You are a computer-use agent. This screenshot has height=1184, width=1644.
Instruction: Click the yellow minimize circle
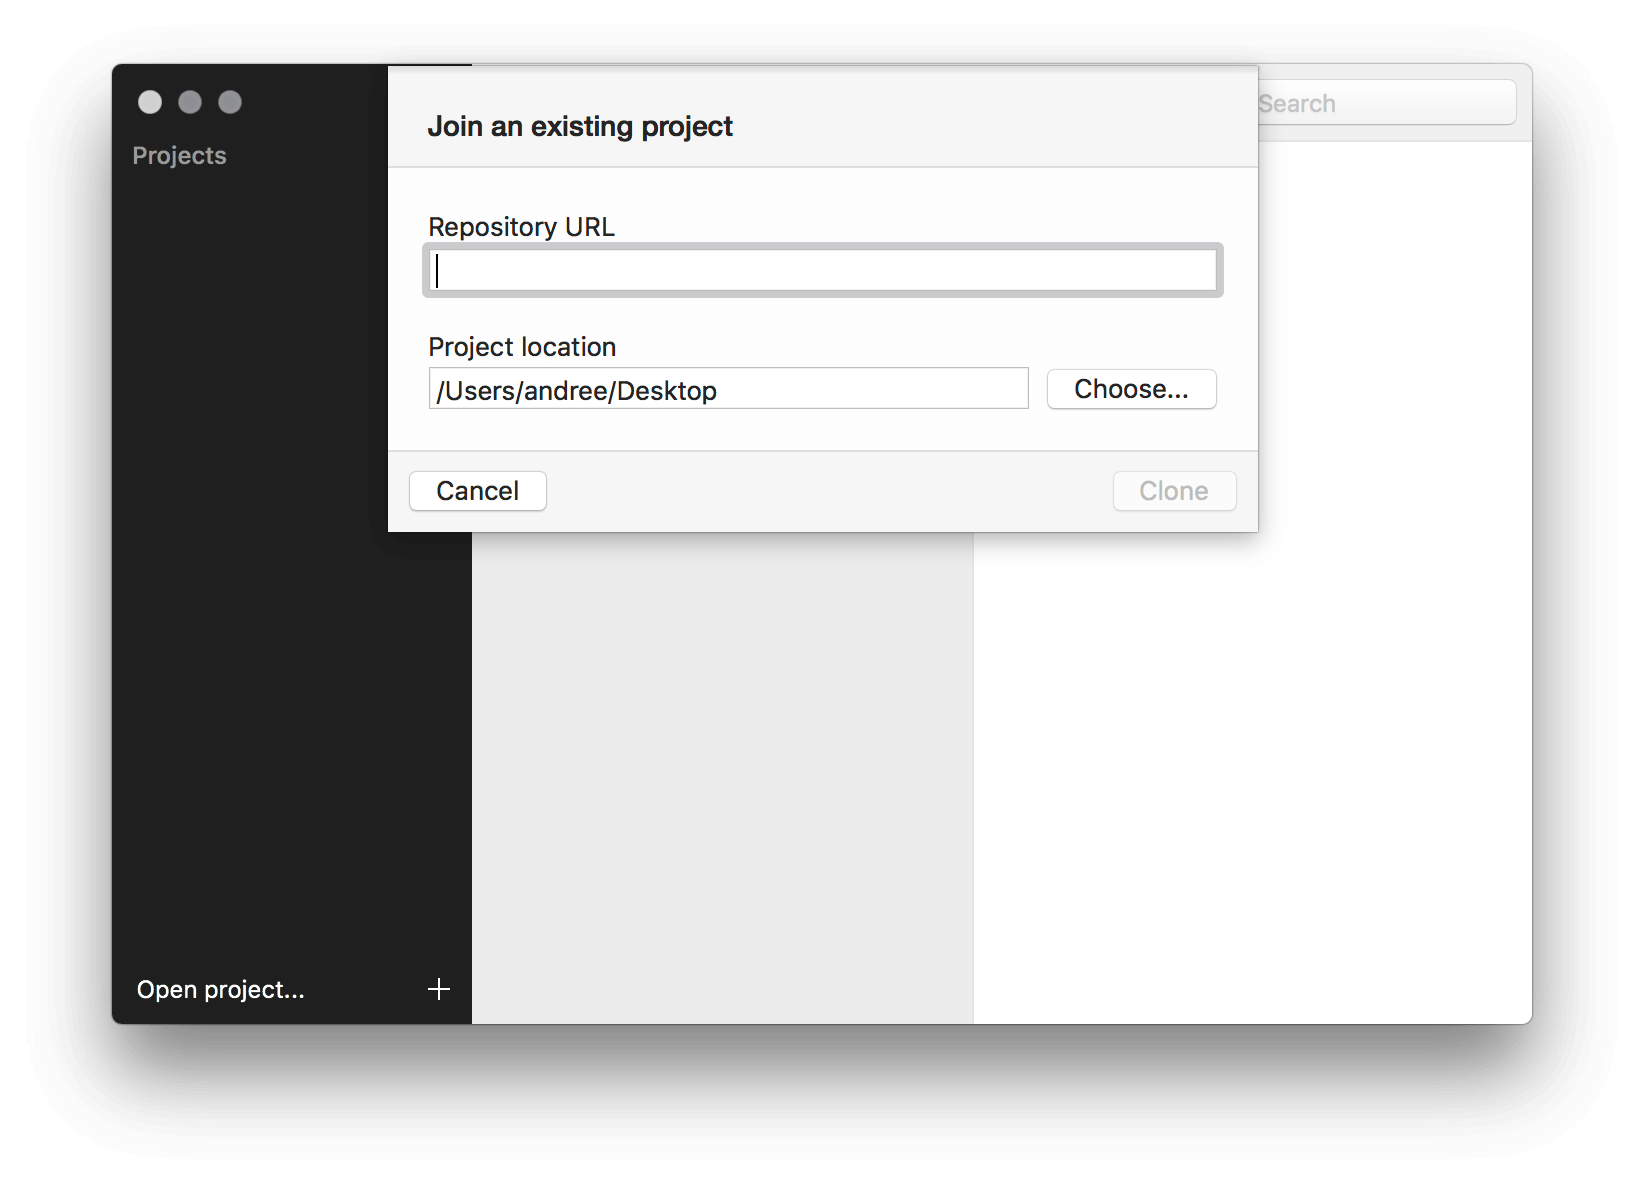coord(190,102)
